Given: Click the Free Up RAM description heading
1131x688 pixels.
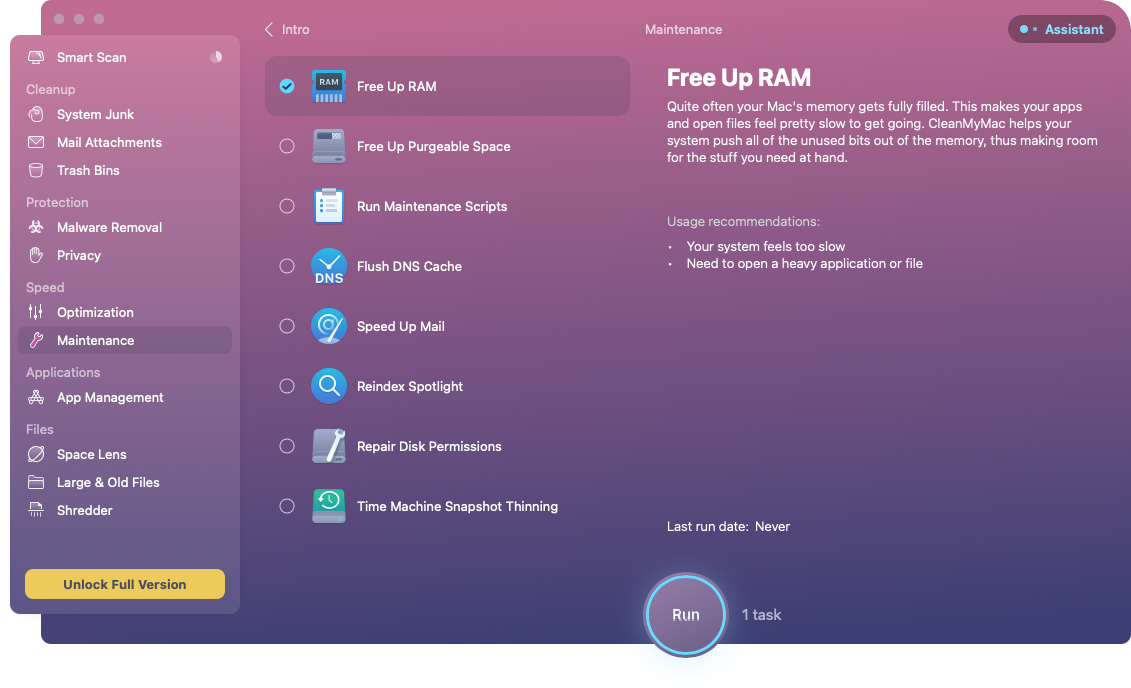Looking at the screenshot, I should point(739,78).
